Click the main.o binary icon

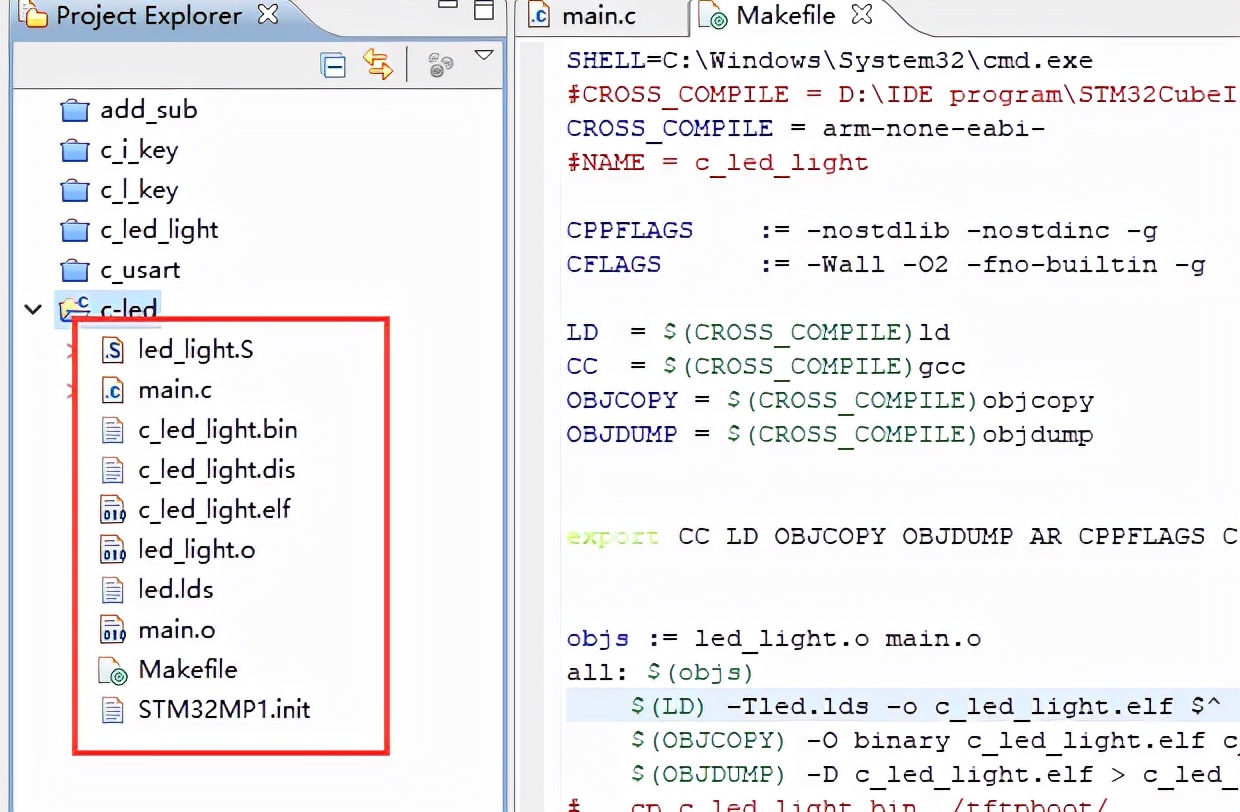click(112, 630)
